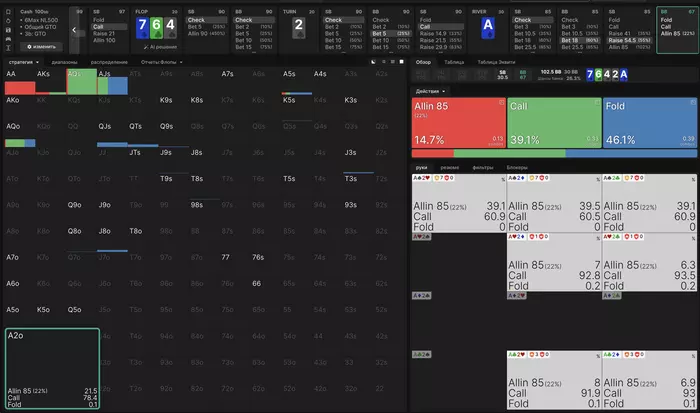Choose Raise 21 in first SB column
Image resolution: width=700 pixels, height=413 pixels.
pyautogui.click(x=104, y=33)
